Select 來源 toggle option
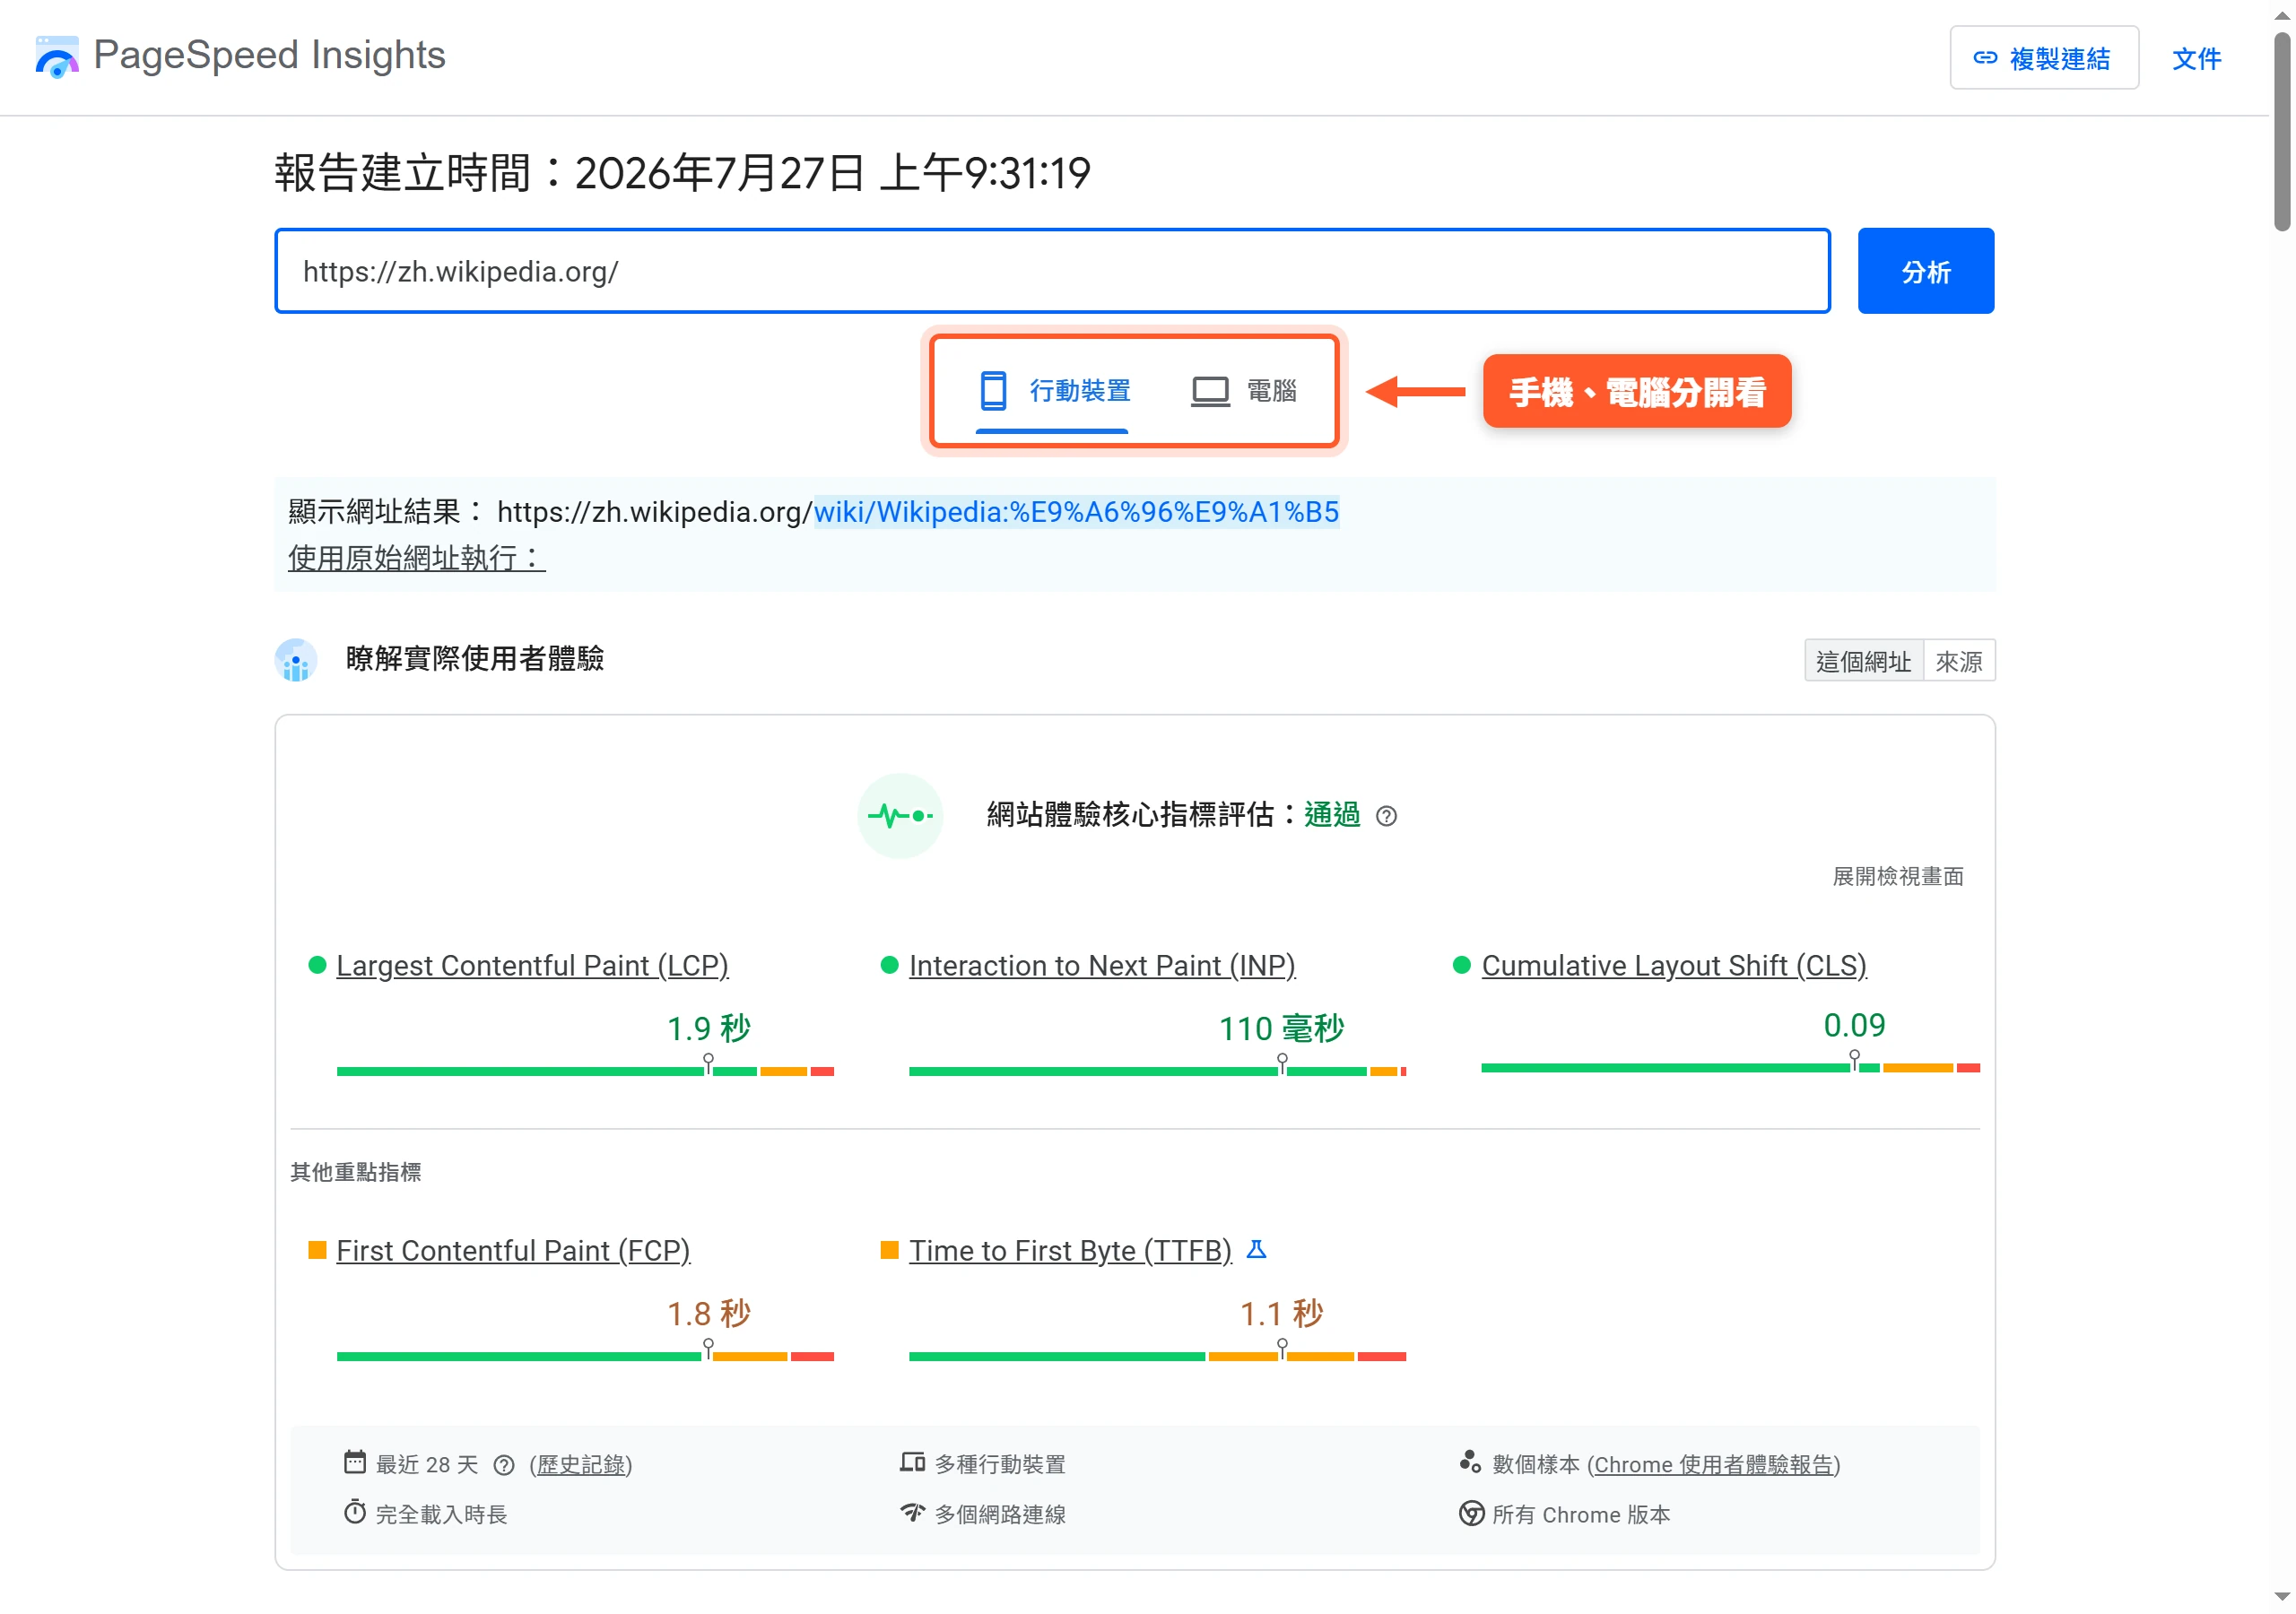Screen dimensions: 2296x1614 (x=1958, y=661)
